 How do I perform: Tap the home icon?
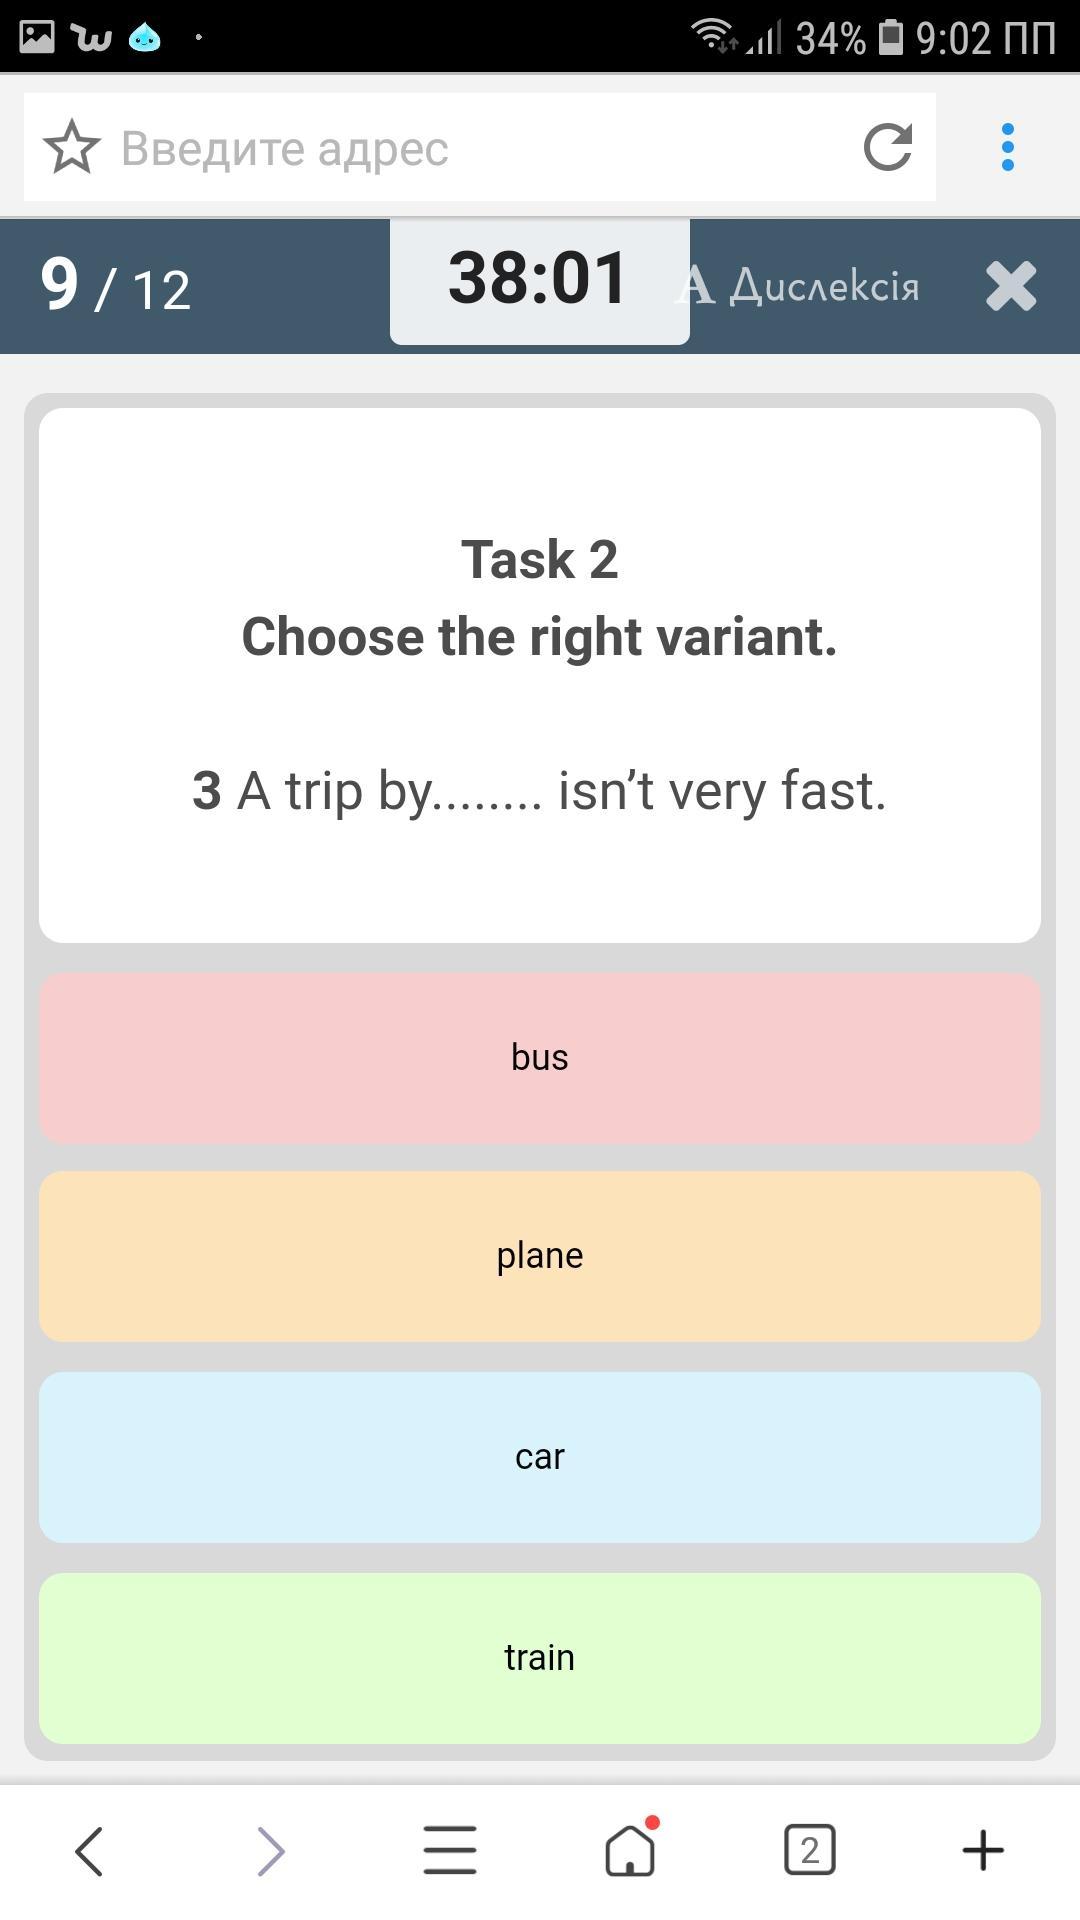[630, 1851]
